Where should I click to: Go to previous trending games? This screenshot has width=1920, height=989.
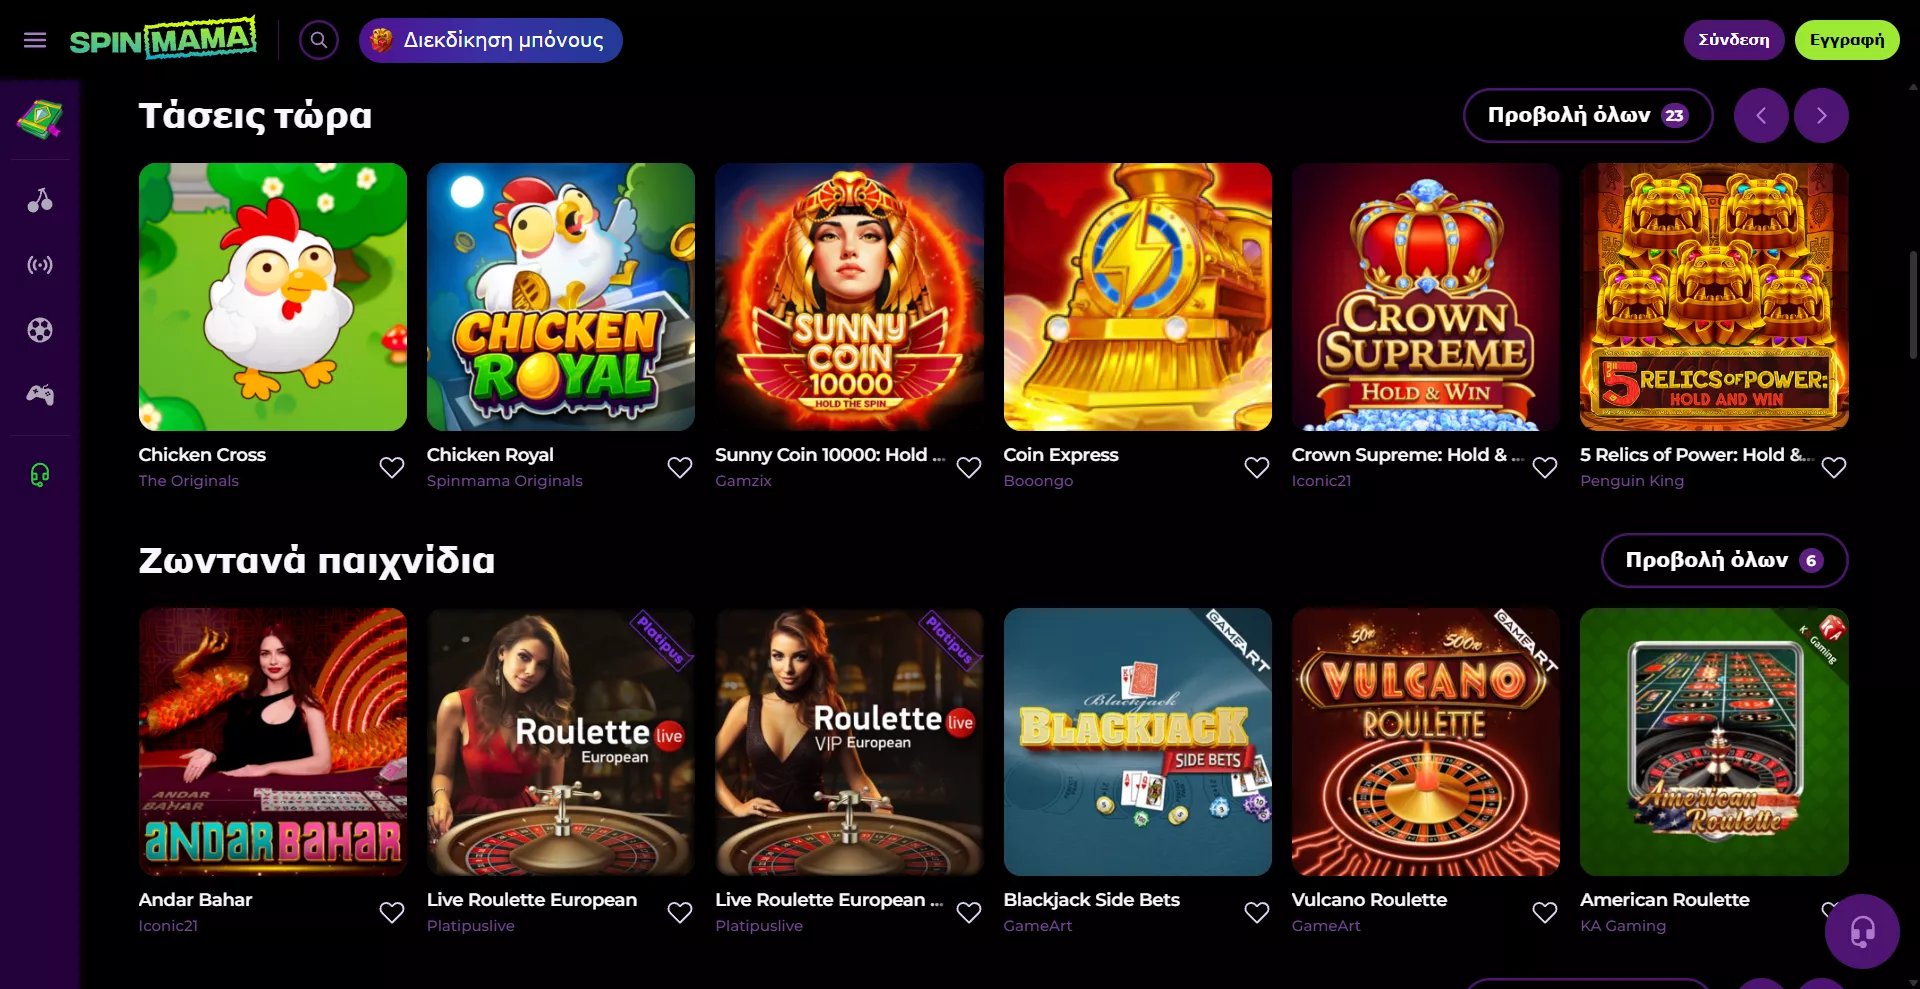(1761, 116)
